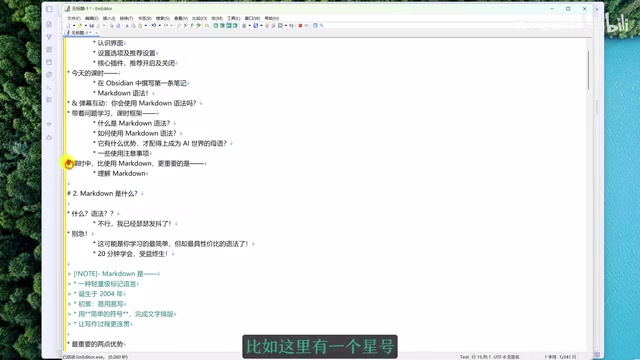Click the line '一种轻量级标记语言'
Image resolution: width=640 pixels, height=360 pixels.
107,284
